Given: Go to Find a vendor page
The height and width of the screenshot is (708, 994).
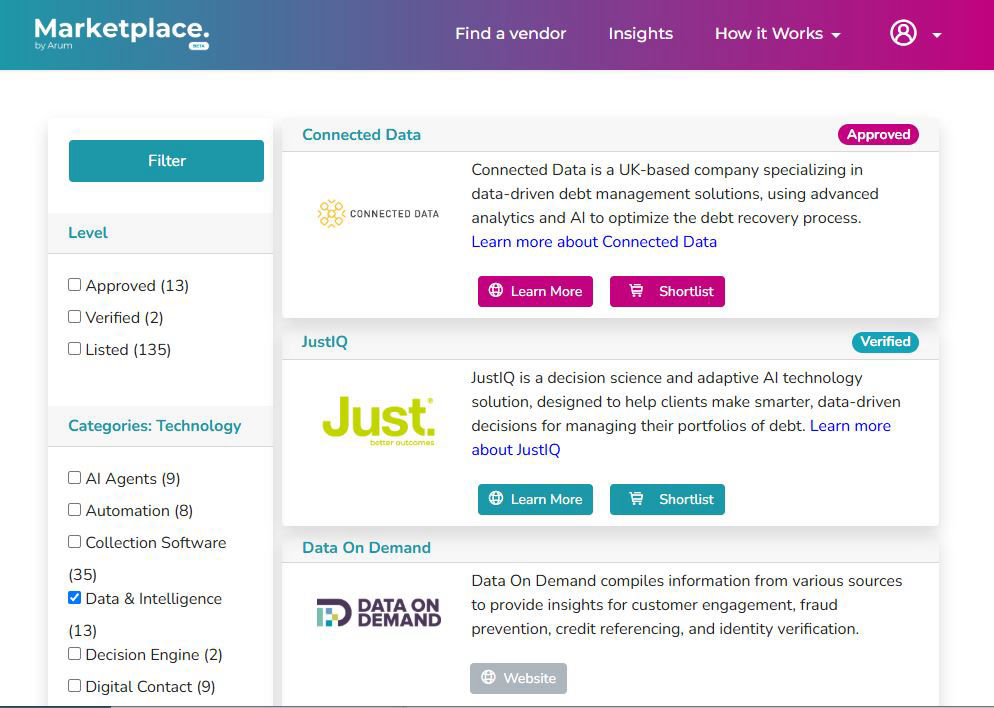Looking at the screenshot, I should point(510,34).
